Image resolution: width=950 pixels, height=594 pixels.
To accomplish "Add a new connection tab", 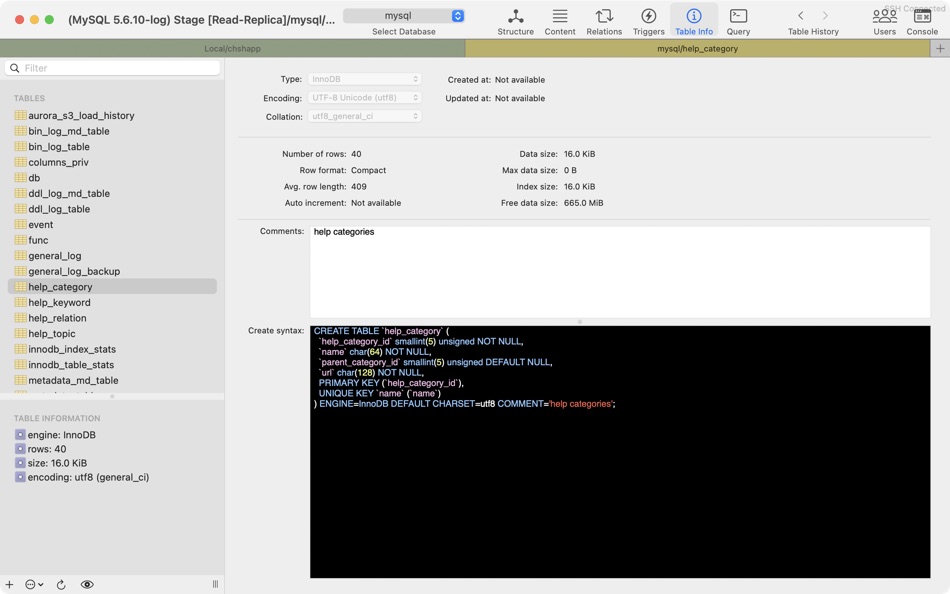I will coord(940,48).
